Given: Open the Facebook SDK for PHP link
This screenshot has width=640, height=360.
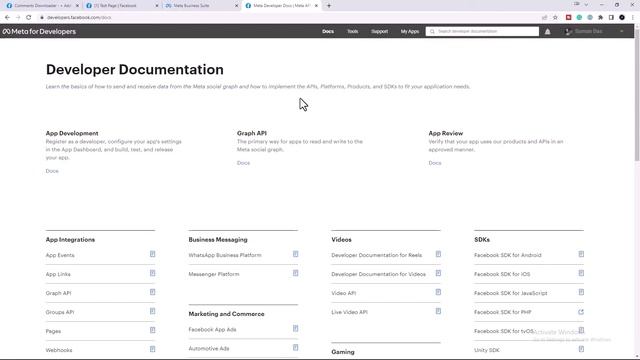Looking at the screenshot, I should [x=502, y=312].
